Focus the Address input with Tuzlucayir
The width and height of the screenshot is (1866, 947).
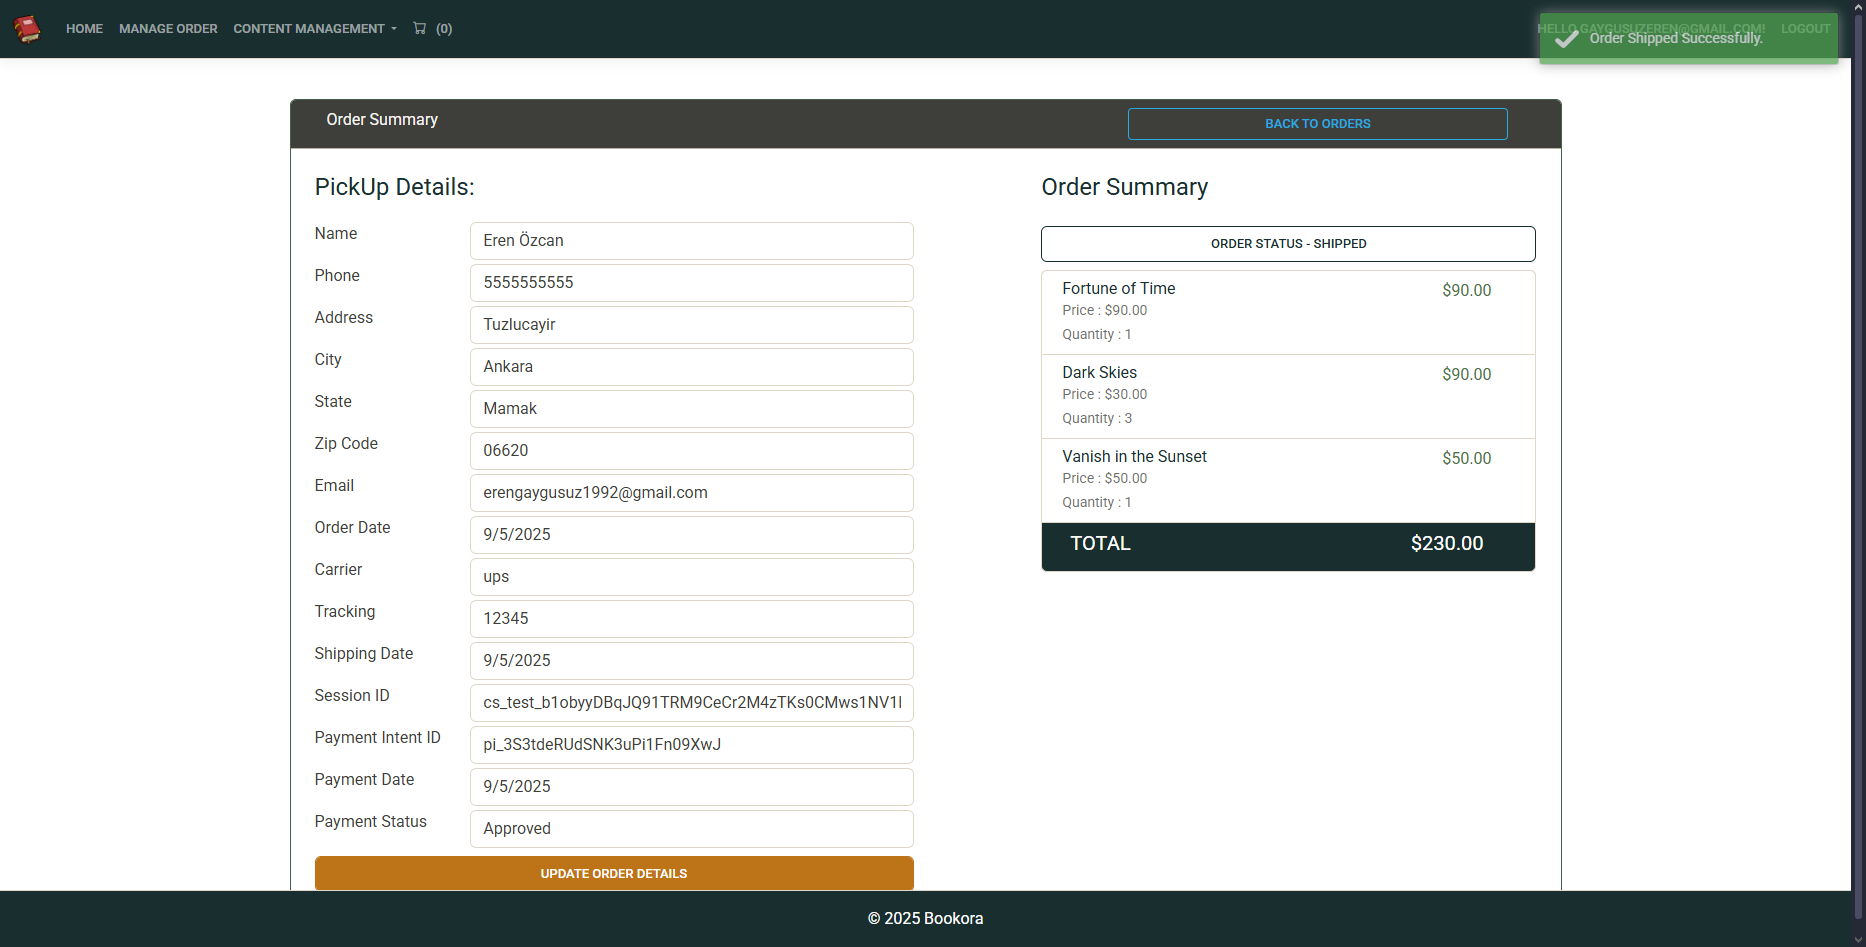click(x=692, y=325)
